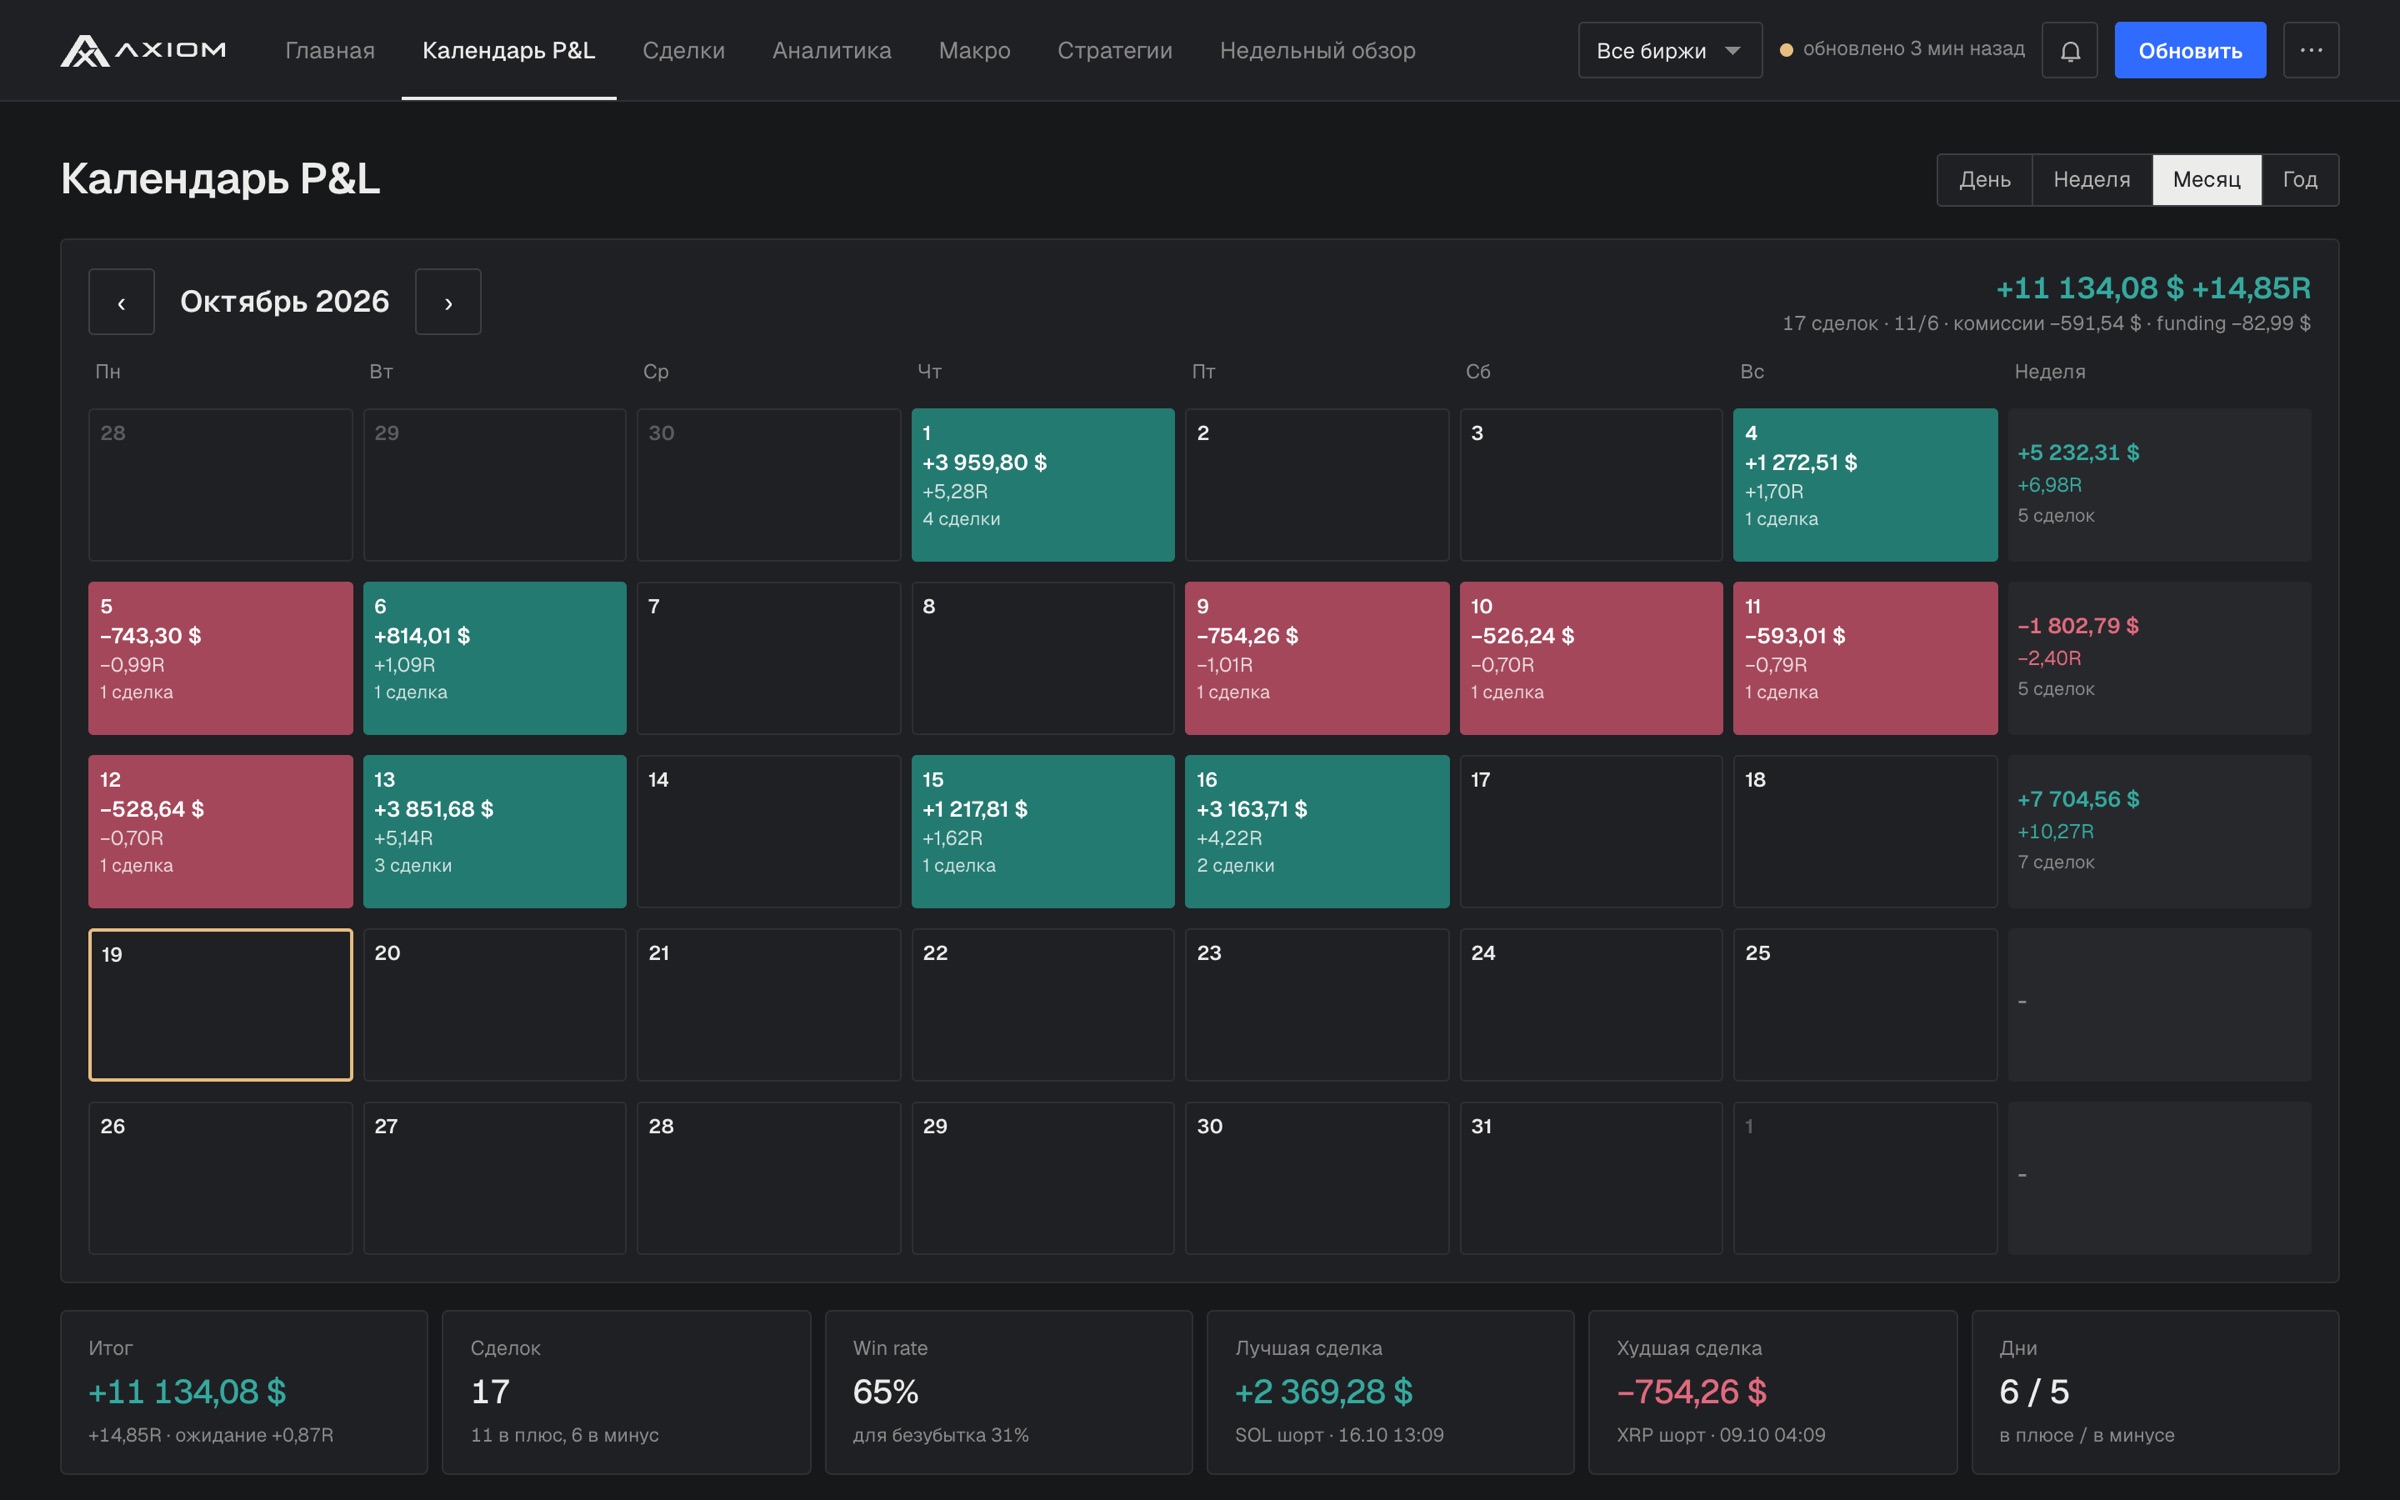This screenshot has width=2400, height=1500.
Task: Click the Итог summary card
Action: pyautogui.click(x=244, y=1392)
